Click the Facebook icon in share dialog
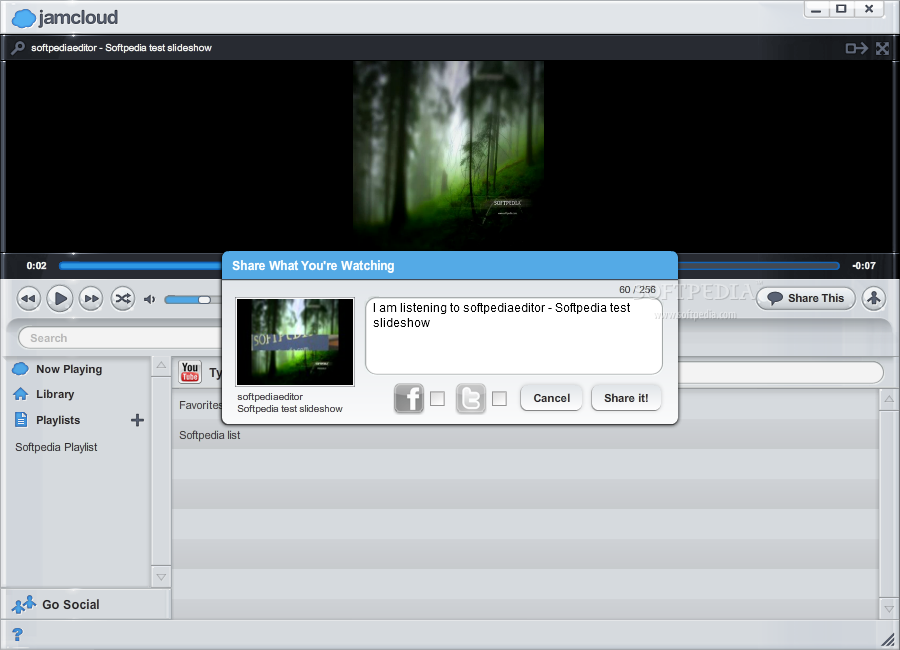Image resolution: width=900 pixels, height=650 pixels. [x=409, y=398]
